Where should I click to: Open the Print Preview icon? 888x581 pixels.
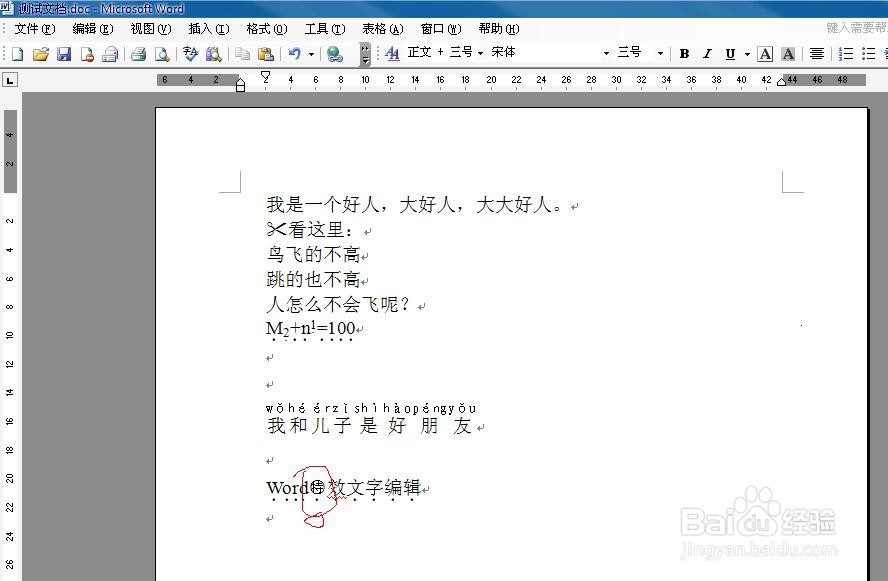(x=164, y=54)
